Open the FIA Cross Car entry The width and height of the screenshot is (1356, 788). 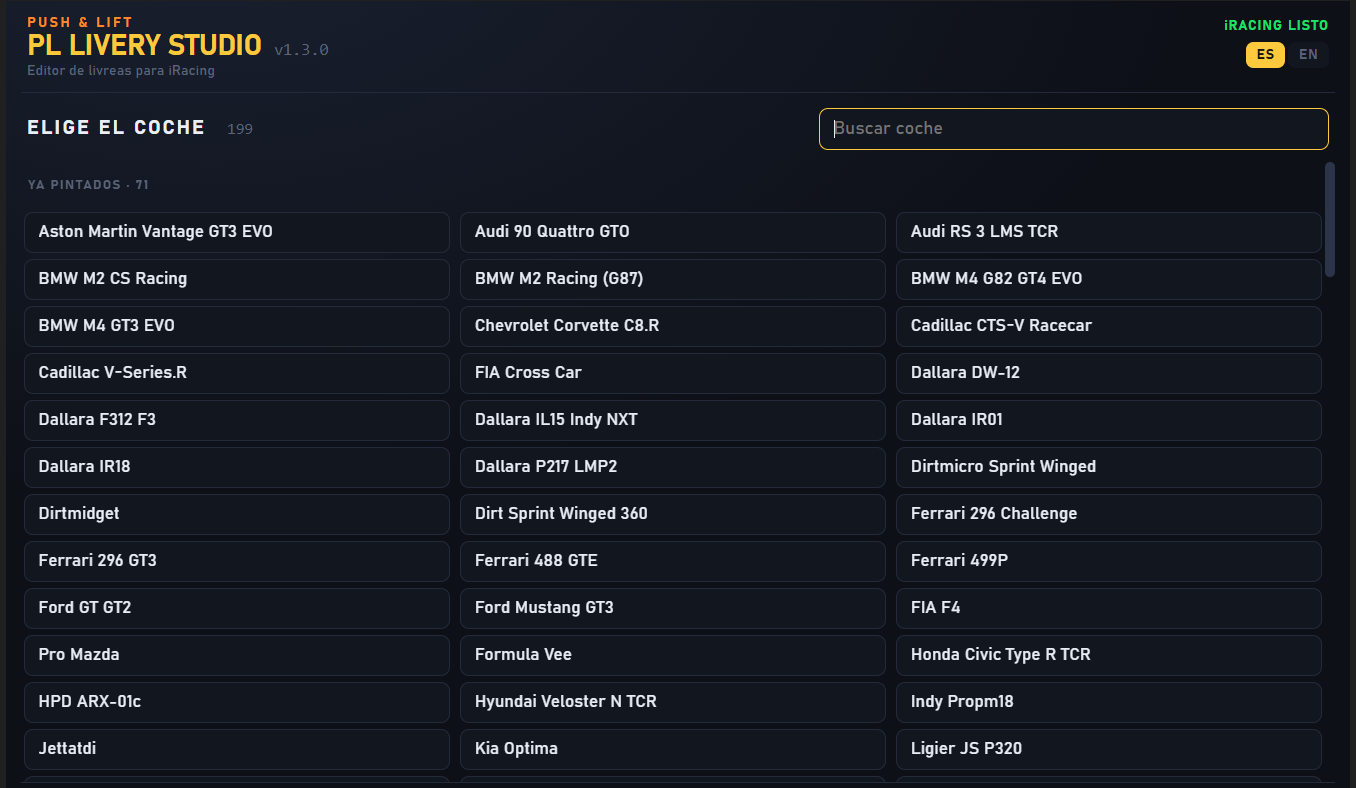[673, 373]
